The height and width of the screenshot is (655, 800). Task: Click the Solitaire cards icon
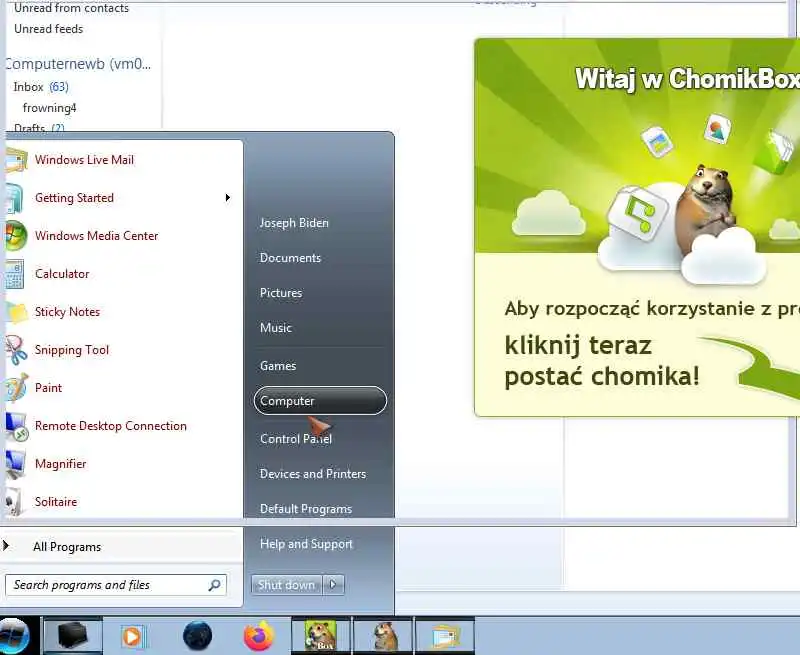13,502
